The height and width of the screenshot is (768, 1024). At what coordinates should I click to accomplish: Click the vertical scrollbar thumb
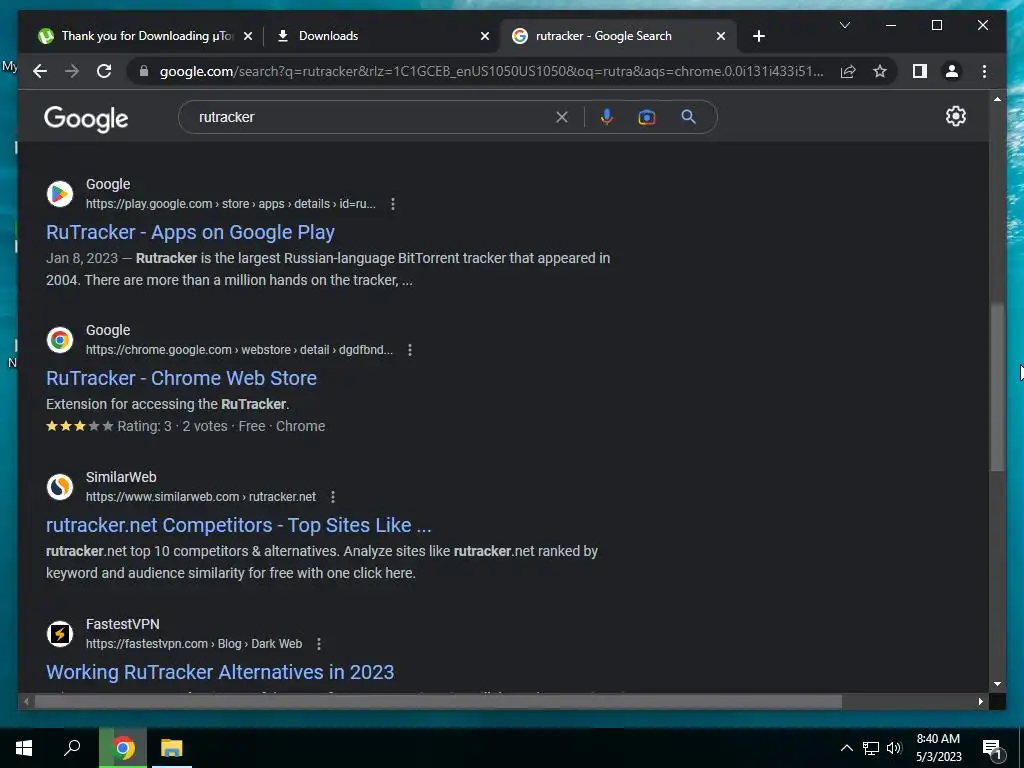pyautogui.click(x=997, y=387)
